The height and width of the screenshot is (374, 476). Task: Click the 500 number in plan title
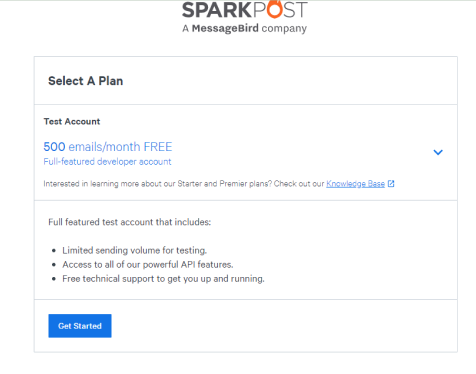pos(54,147)
